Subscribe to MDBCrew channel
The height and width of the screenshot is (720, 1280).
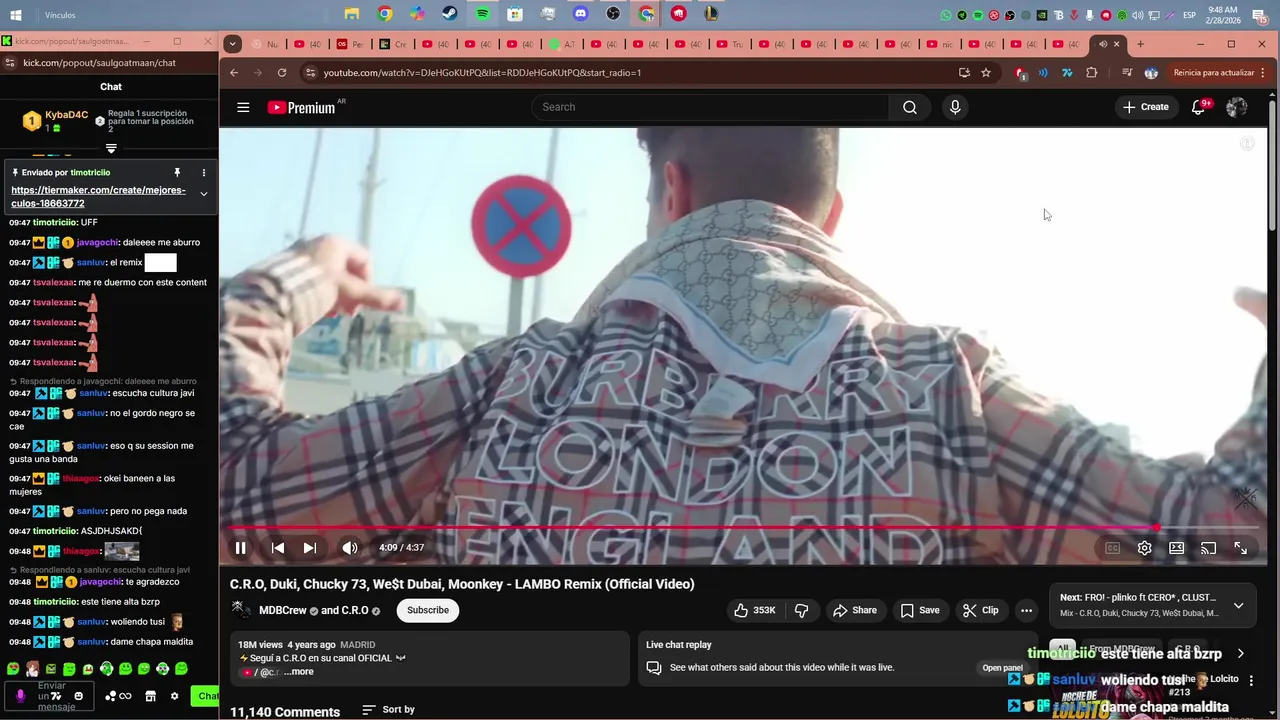tap(428, 610)
